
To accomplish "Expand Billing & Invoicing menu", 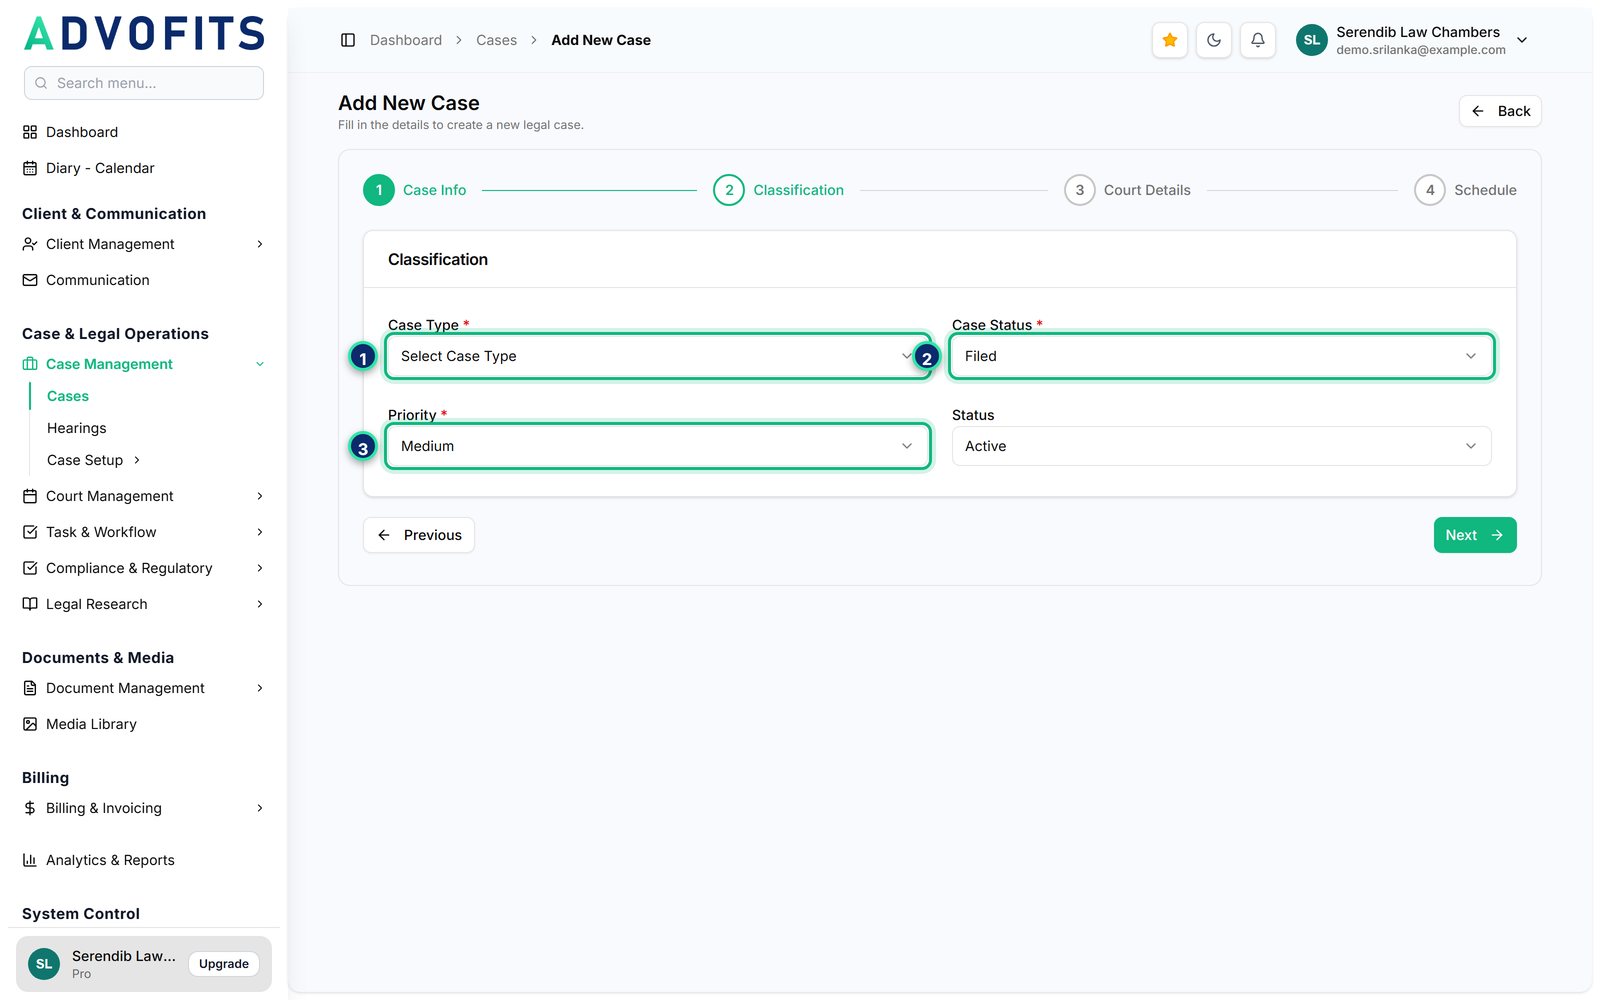I will tap(144, 808).
